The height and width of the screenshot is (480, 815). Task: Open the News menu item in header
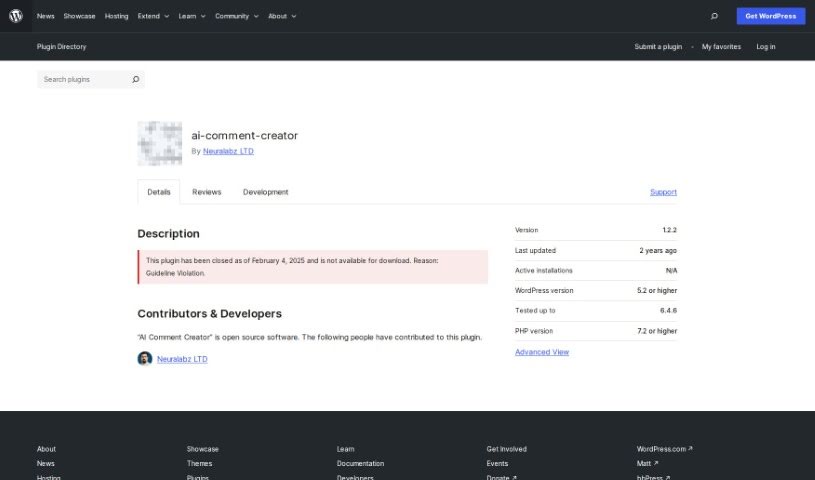[46, 16]
